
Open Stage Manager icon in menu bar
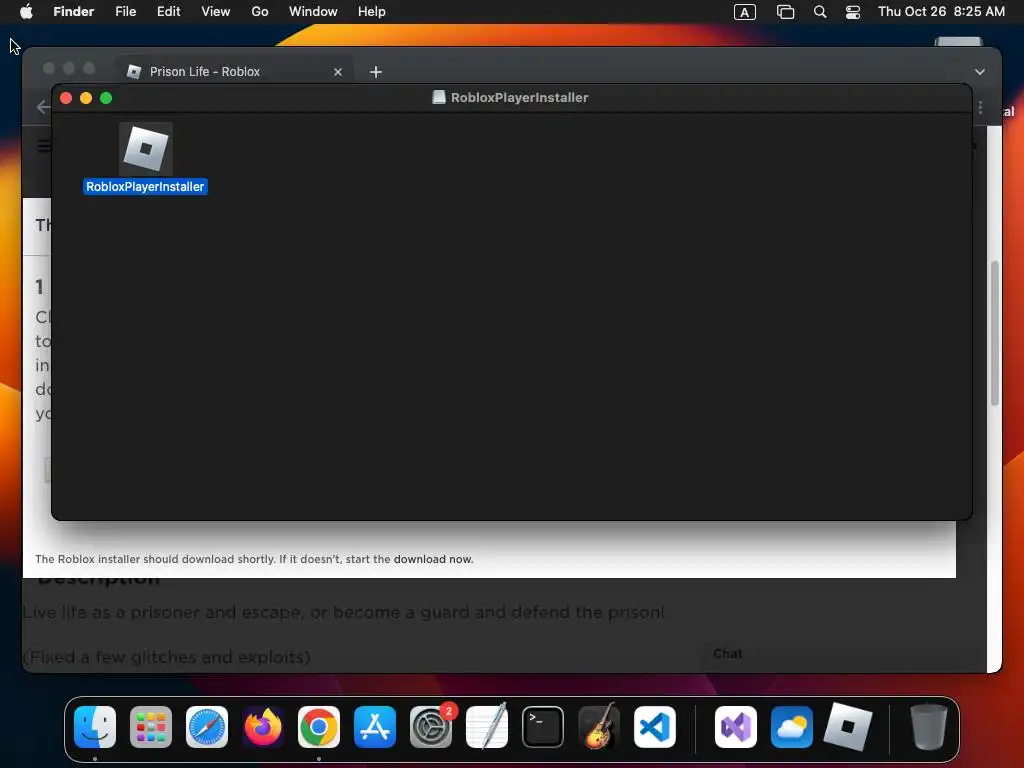(x=785, y=12)
